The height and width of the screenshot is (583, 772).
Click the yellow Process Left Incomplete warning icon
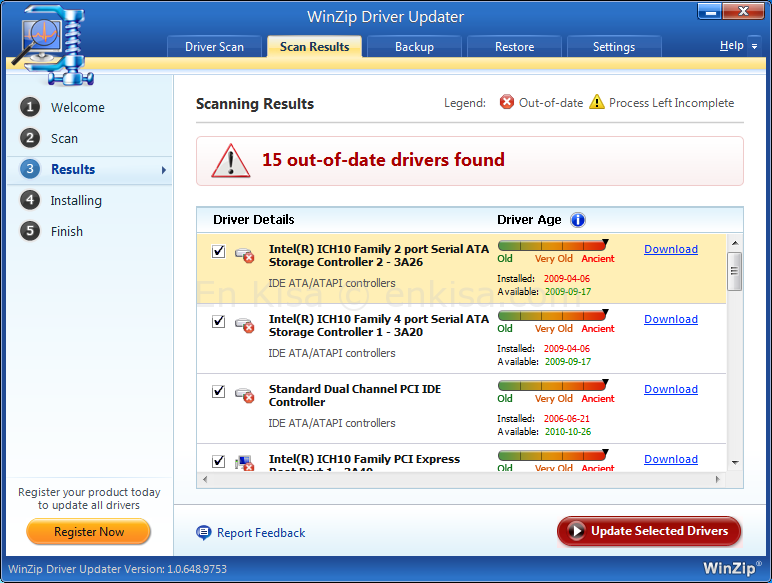point(597,102)
